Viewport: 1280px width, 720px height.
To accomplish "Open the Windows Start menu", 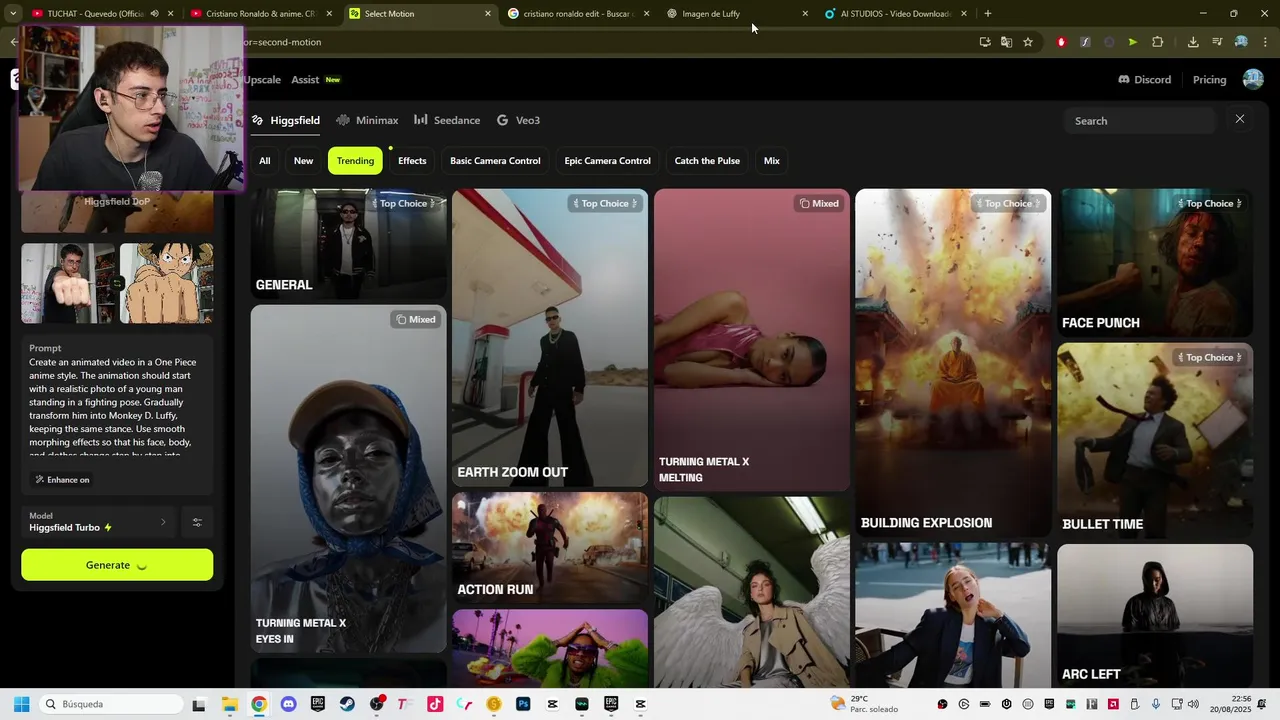I will click(21, 704).
